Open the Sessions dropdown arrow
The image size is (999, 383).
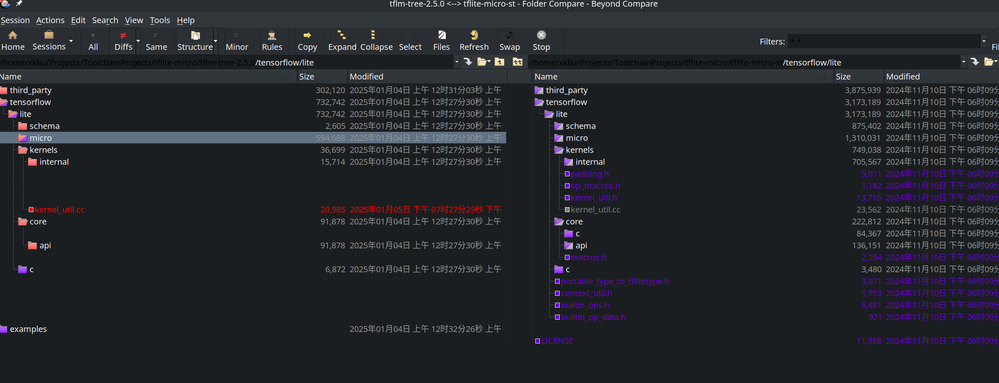71,41
